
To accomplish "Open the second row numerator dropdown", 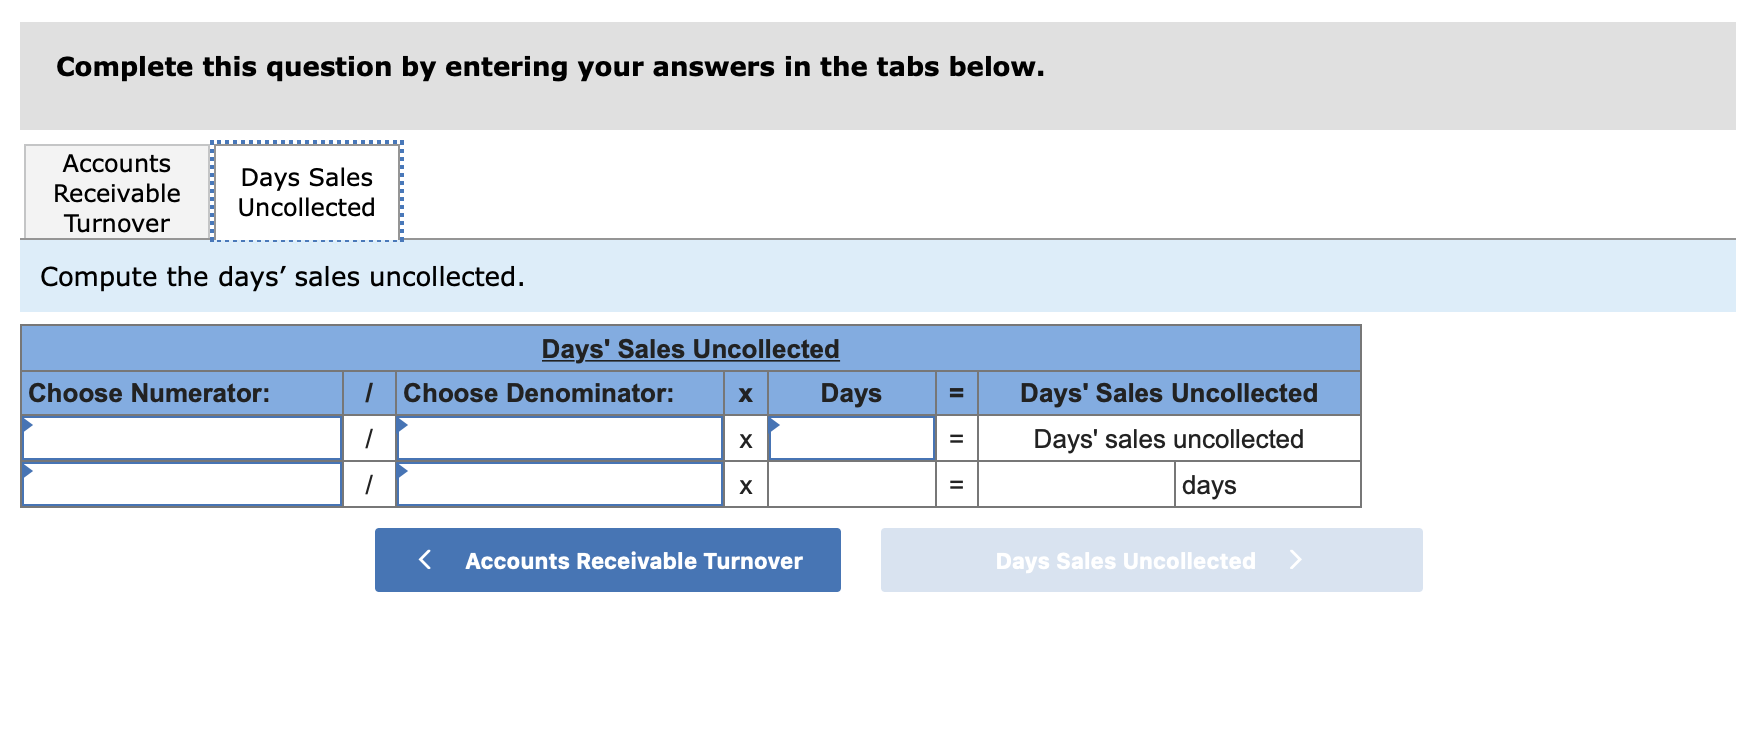I will [x=182, y=484].
